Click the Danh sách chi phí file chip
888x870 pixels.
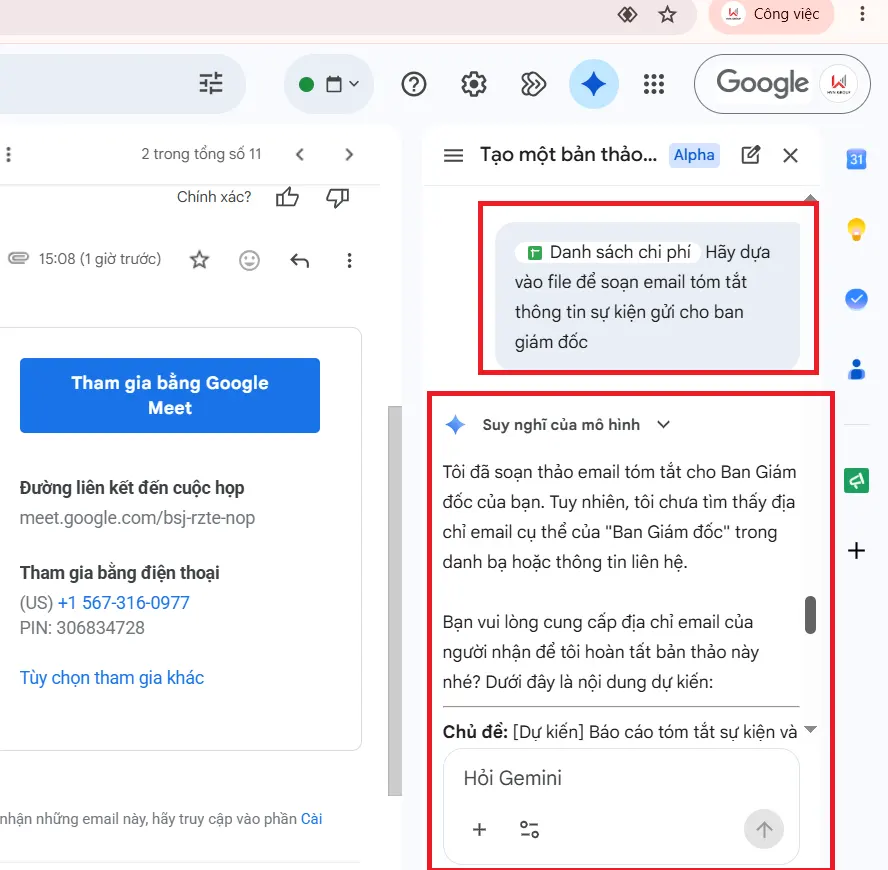coord(608,252)
